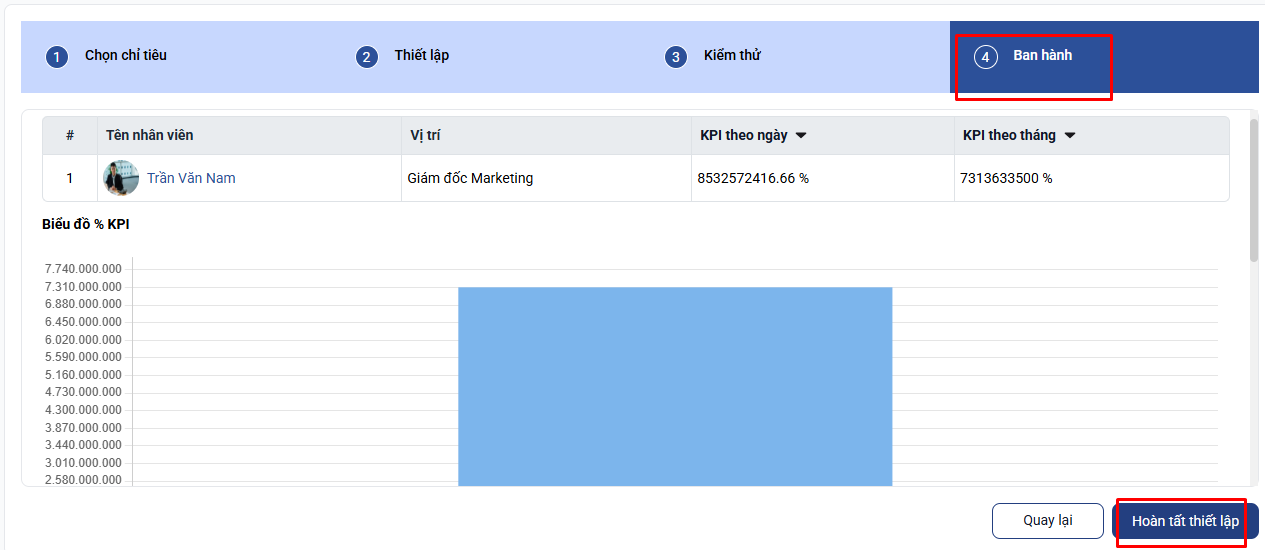Click the vertical scrollbar on the right
This screenshot has height=550, width=1265.
(x=1254, y=190)
